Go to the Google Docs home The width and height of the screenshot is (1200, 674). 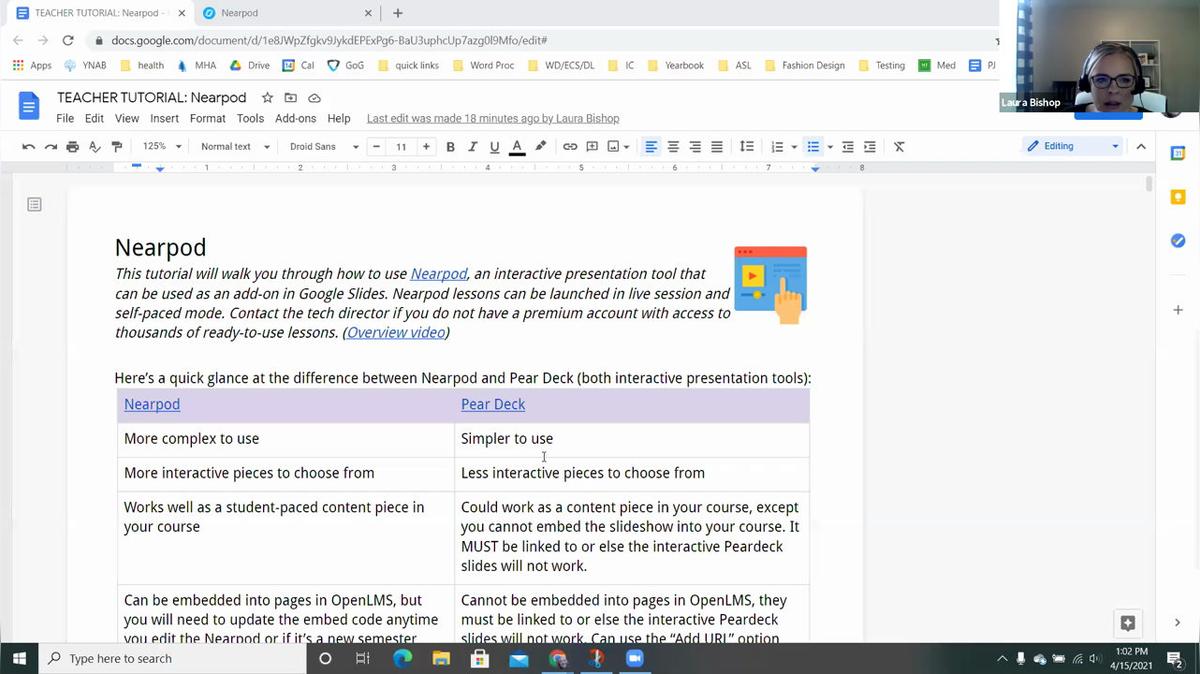(28, 106)
